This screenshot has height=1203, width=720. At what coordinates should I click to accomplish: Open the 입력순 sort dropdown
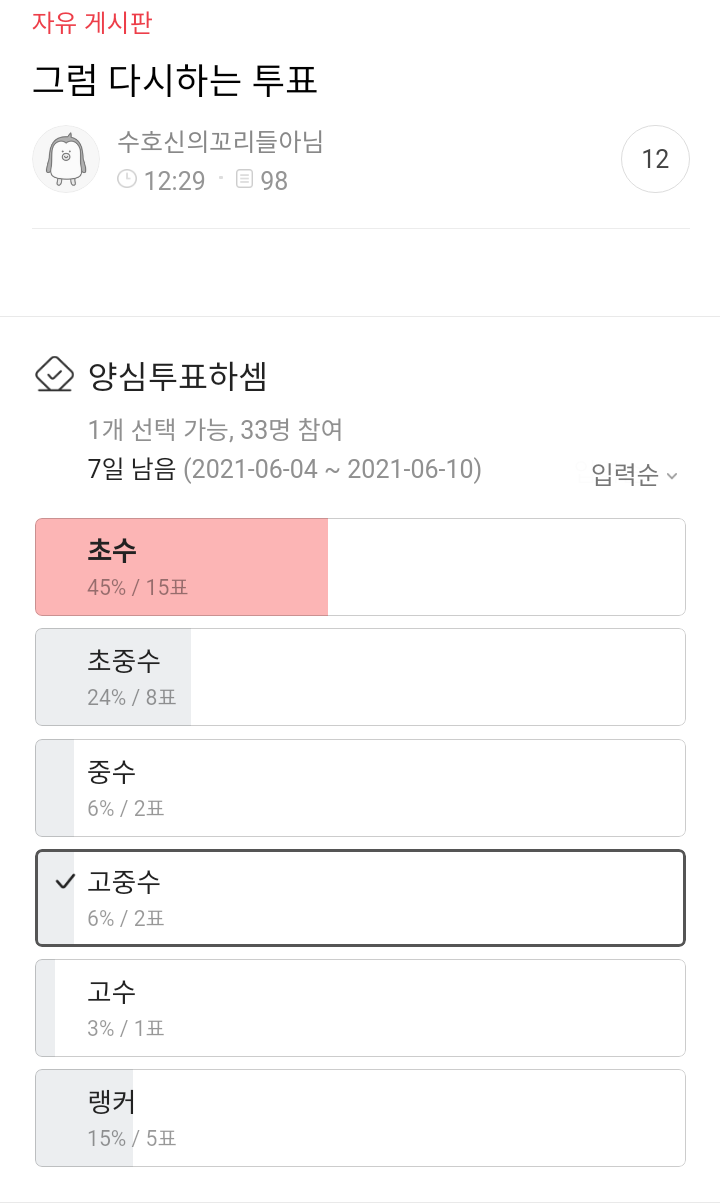(x=625, y=476)
